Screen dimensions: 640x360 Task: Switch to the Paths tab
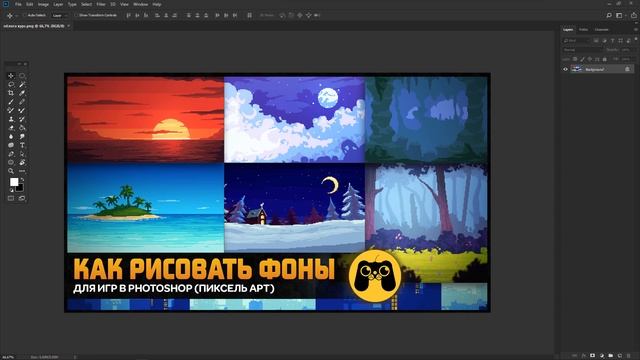click(x=584, y=29)
